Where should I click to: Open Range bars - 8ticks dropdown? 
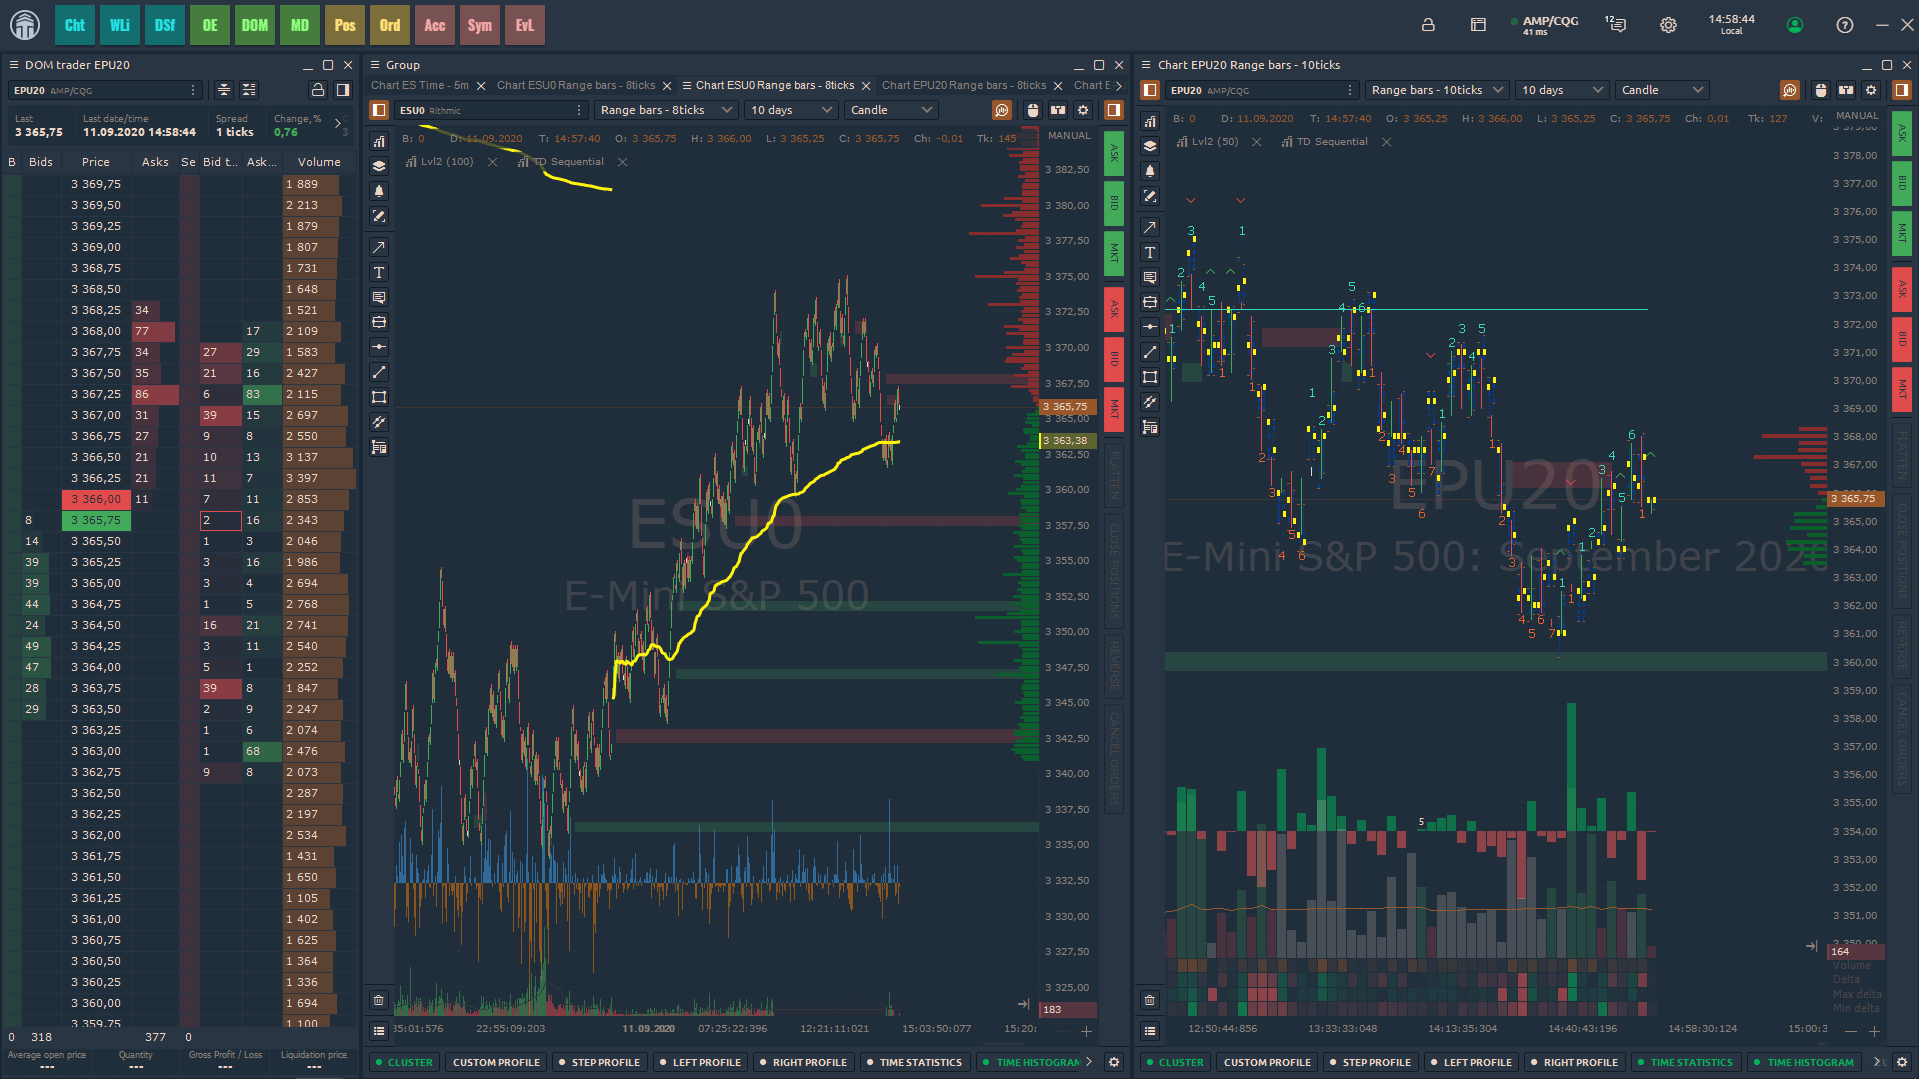click(x=667, y=110)
